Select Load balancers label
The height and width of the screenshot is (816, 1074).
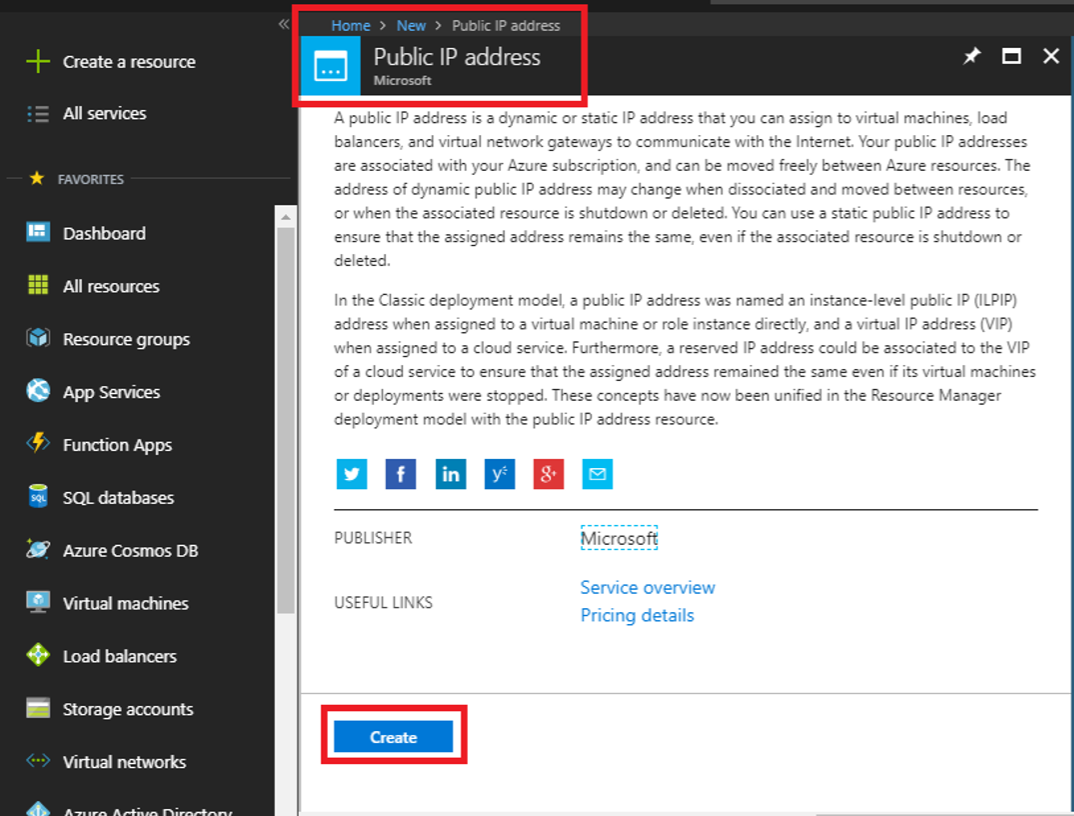[x=120, y=656]
